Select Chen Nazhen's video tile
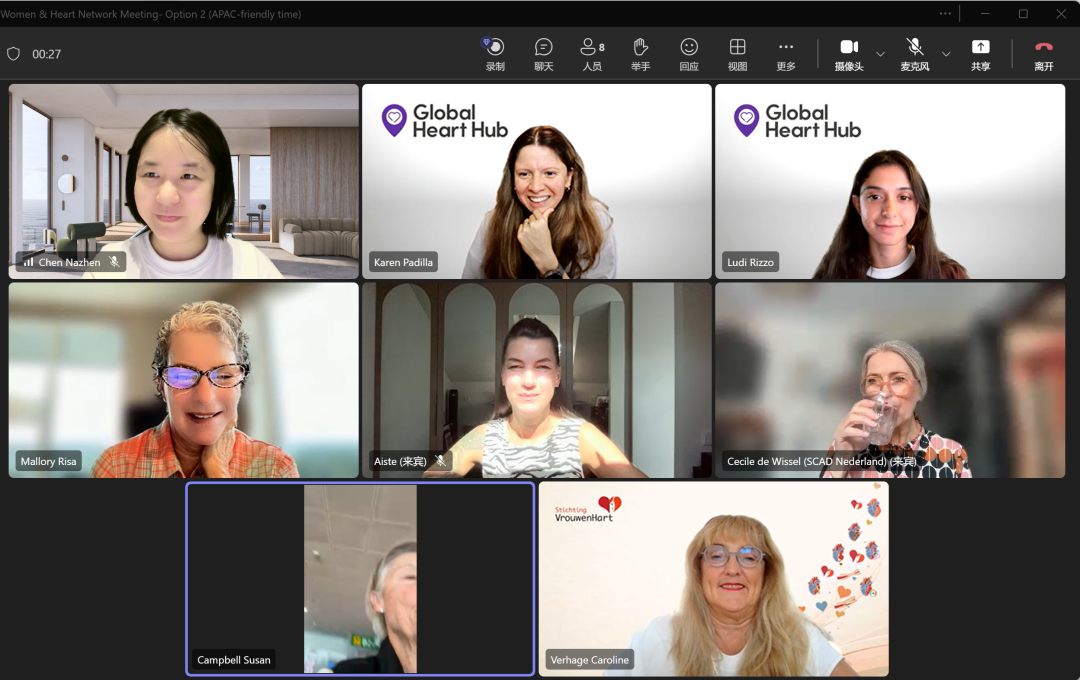The height and width of the screenshot is (680, 1080). (184, 181)
